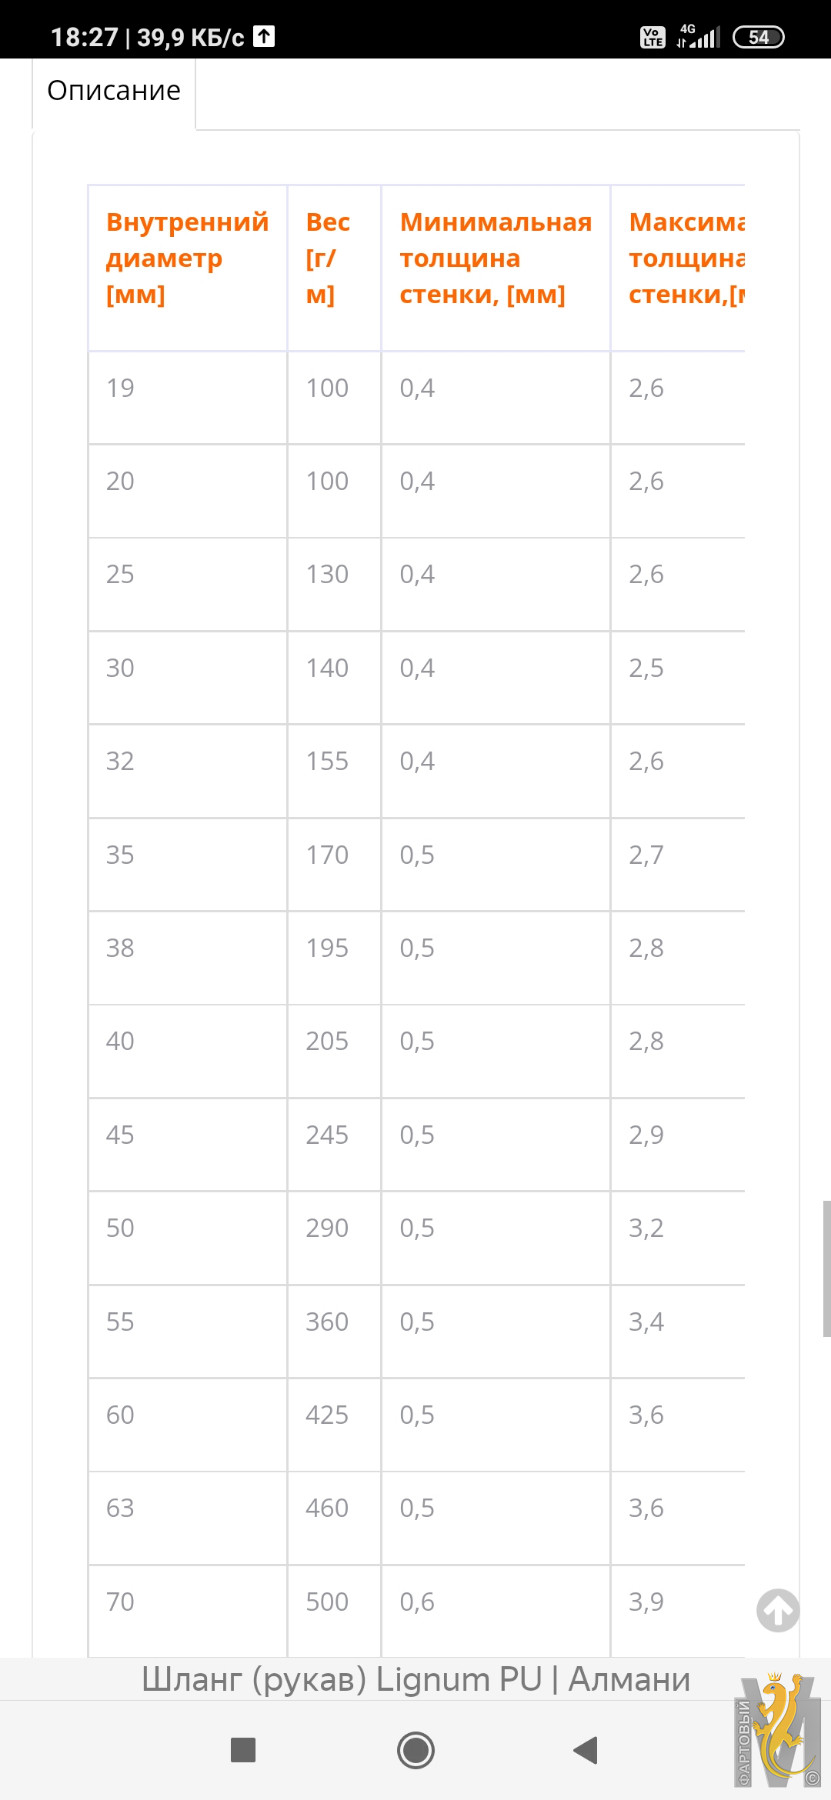Tap the upload arrow icon in status bar

click(264, 37)
